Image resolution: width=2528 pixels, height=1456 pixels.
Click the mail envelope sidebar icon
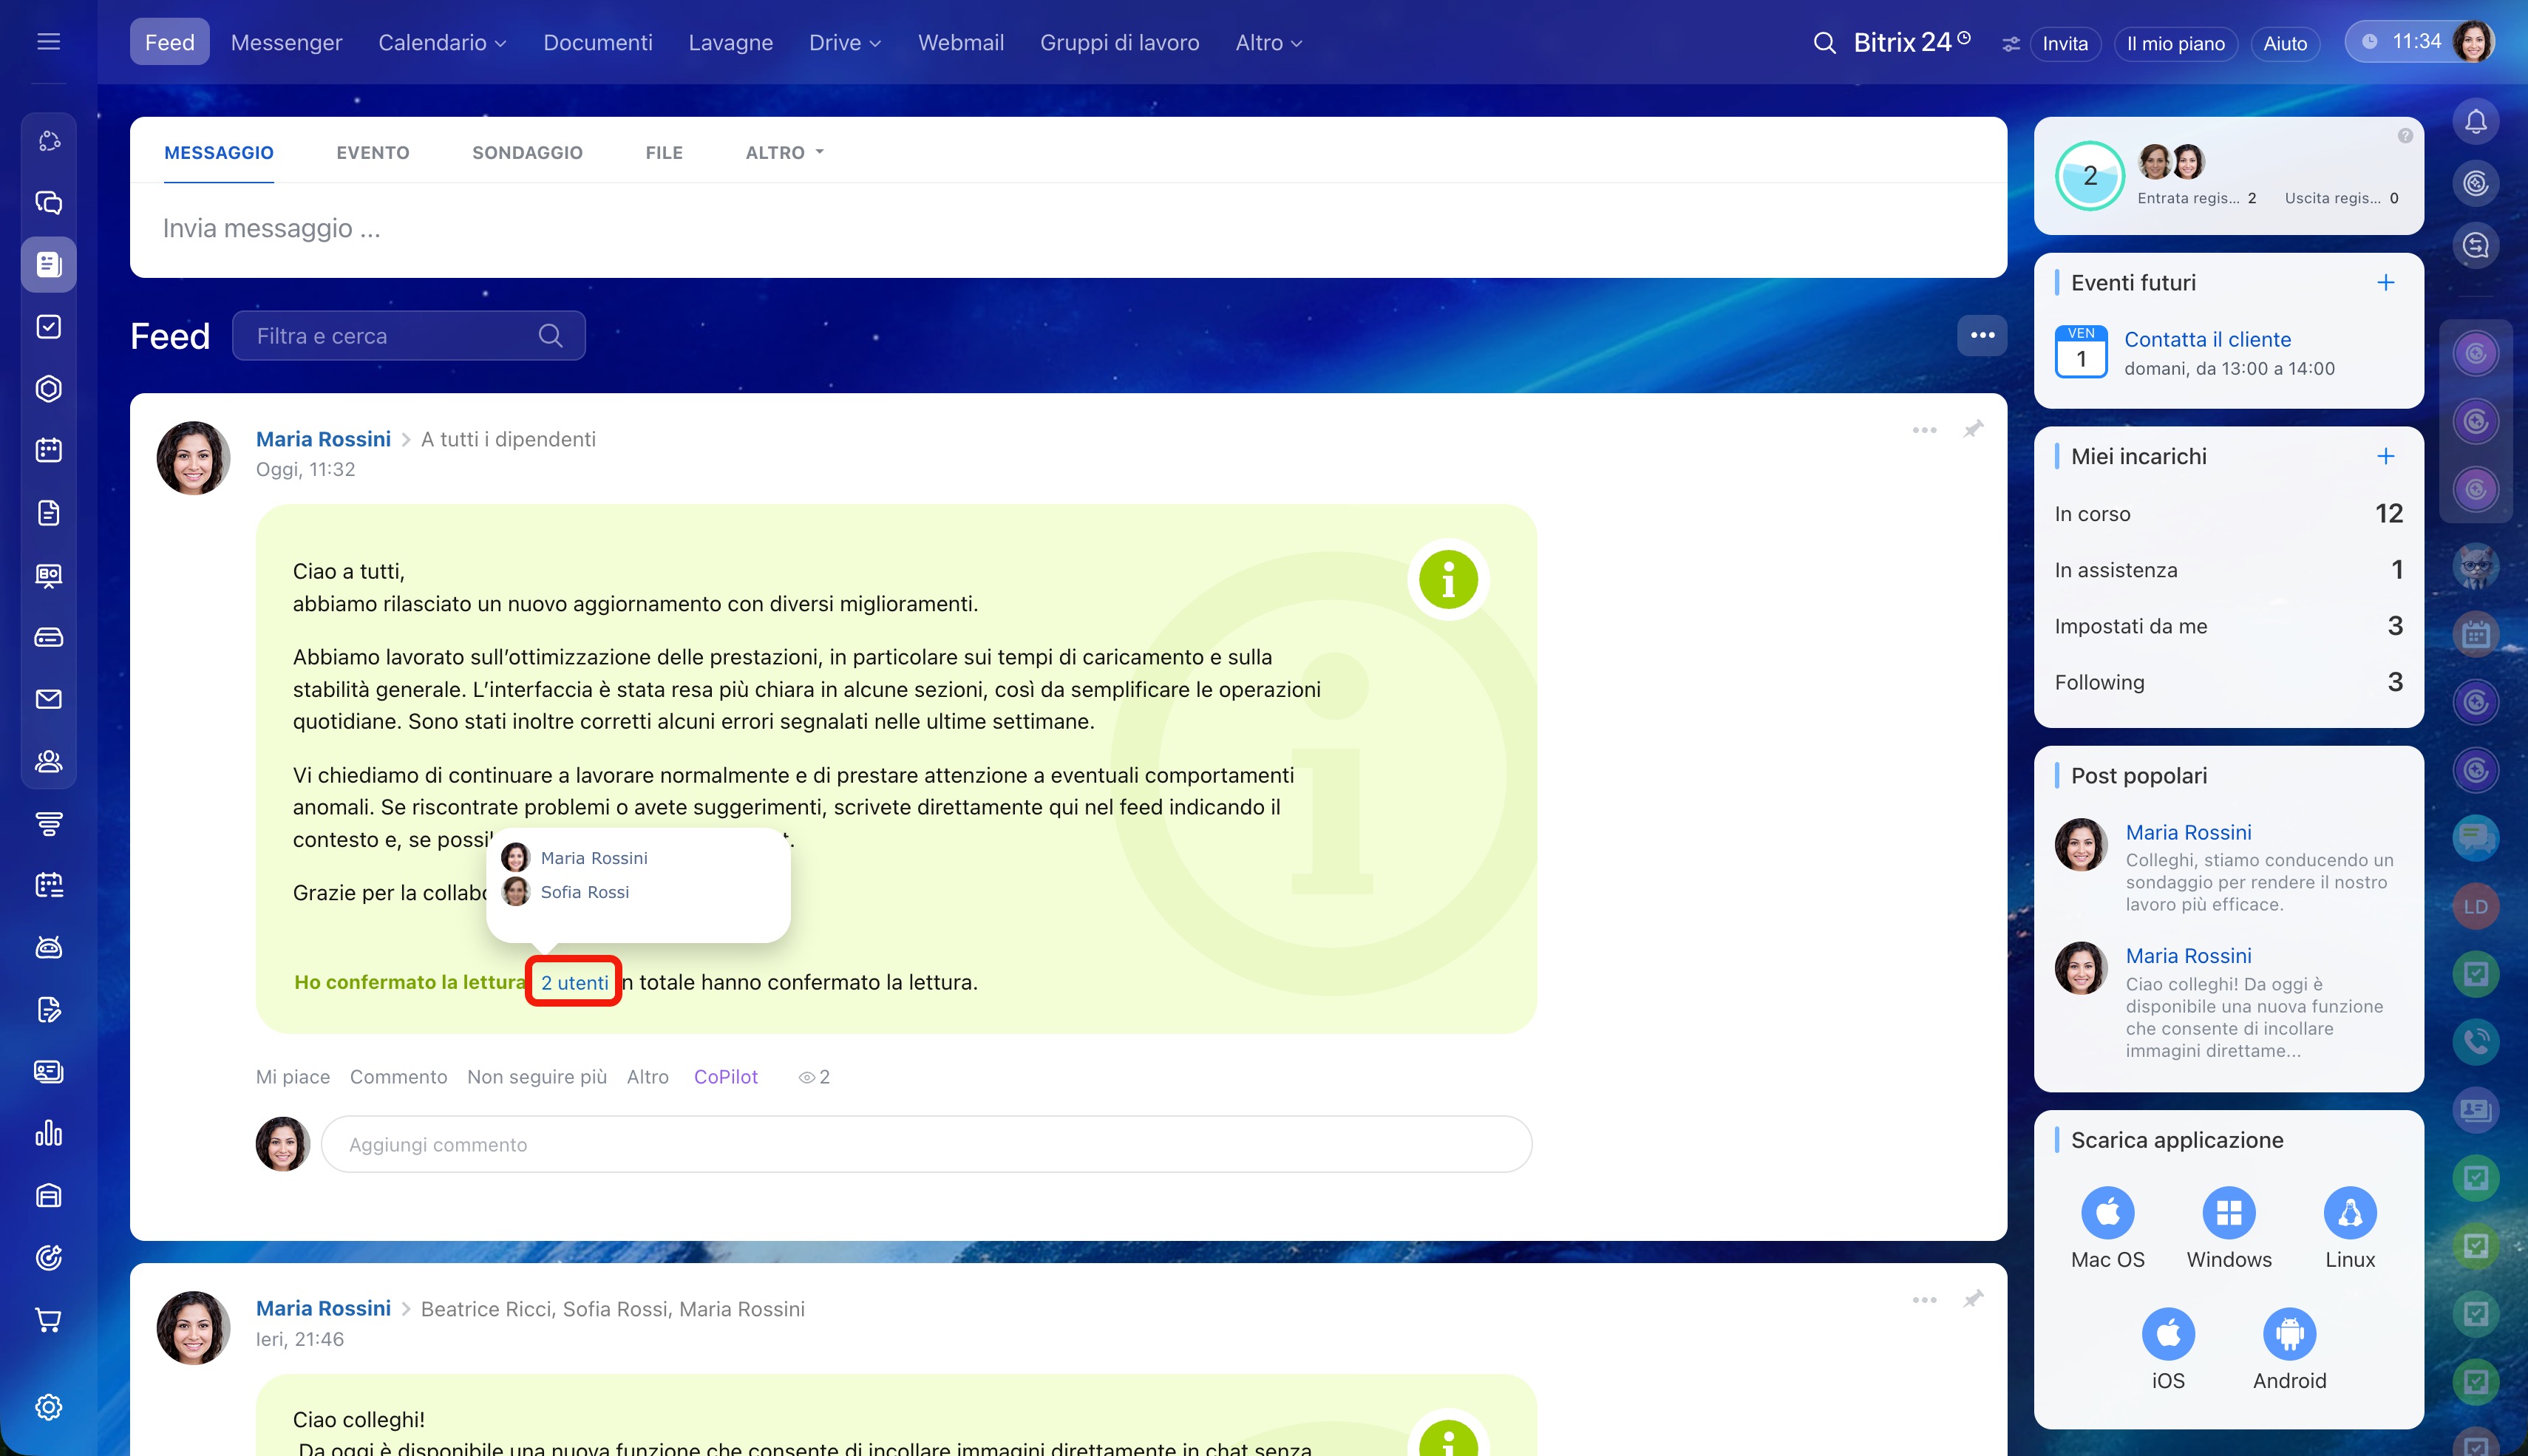point(48,699)
